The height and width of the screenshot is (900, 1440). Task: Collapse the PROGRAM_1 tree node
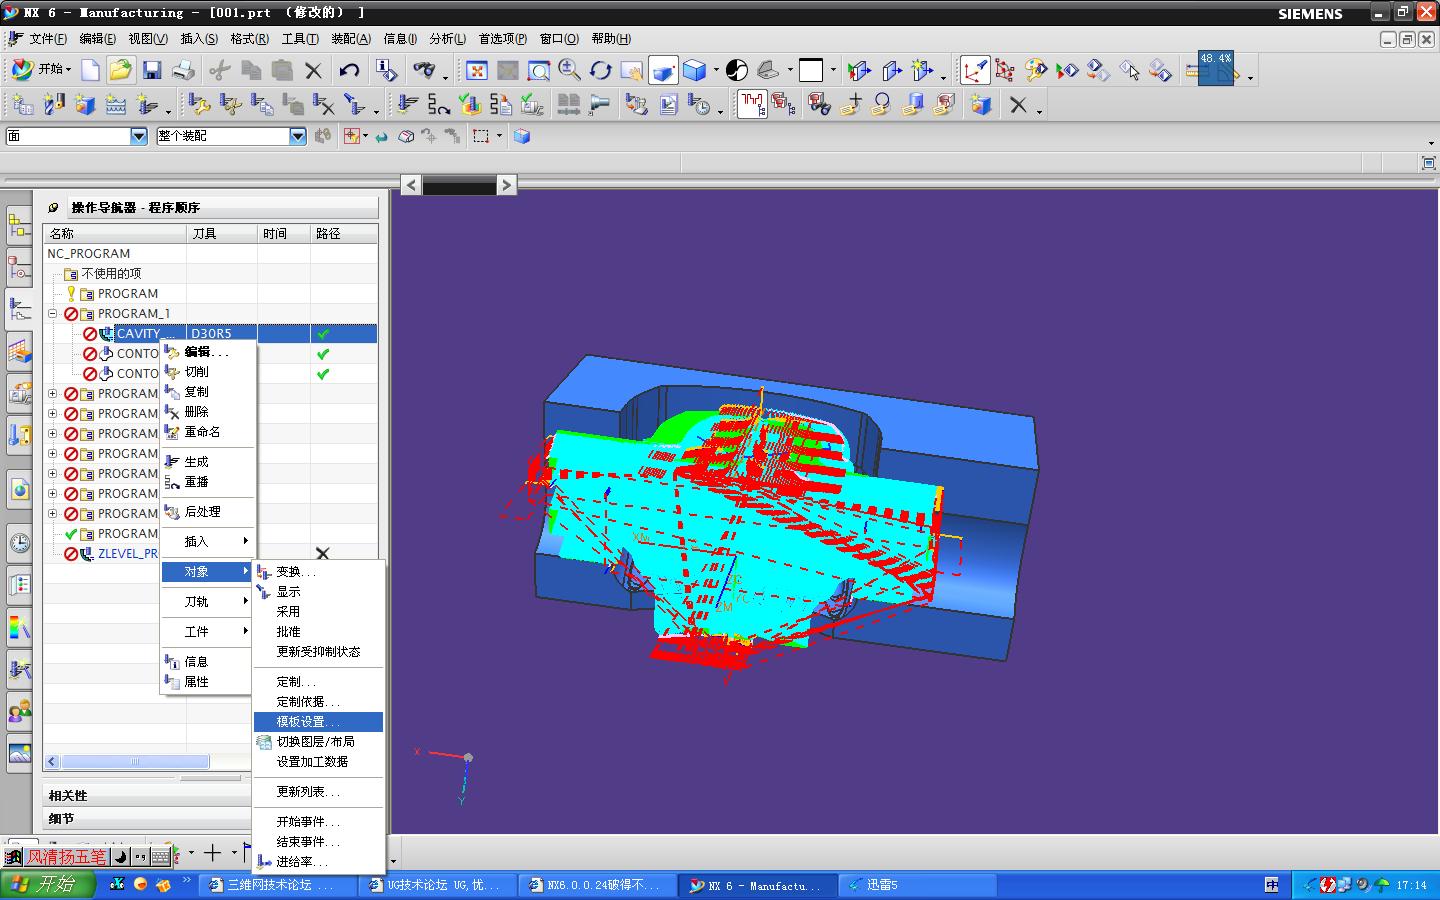(53, 313)
